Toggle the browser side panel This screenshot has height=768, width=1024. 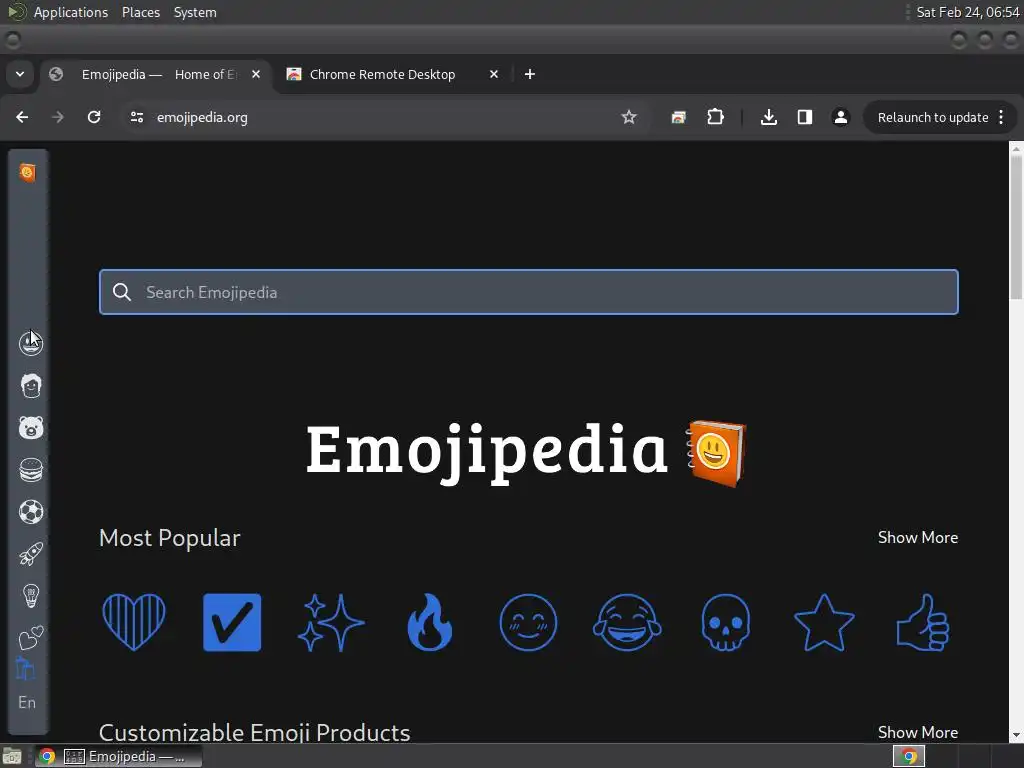pos(805,117)
